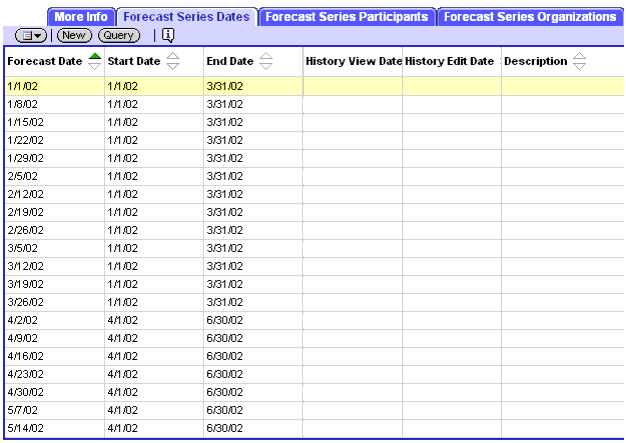626x443 pixels.
Task: Sort by Forecast Date column arrows
Action: (x=95, y=61)
